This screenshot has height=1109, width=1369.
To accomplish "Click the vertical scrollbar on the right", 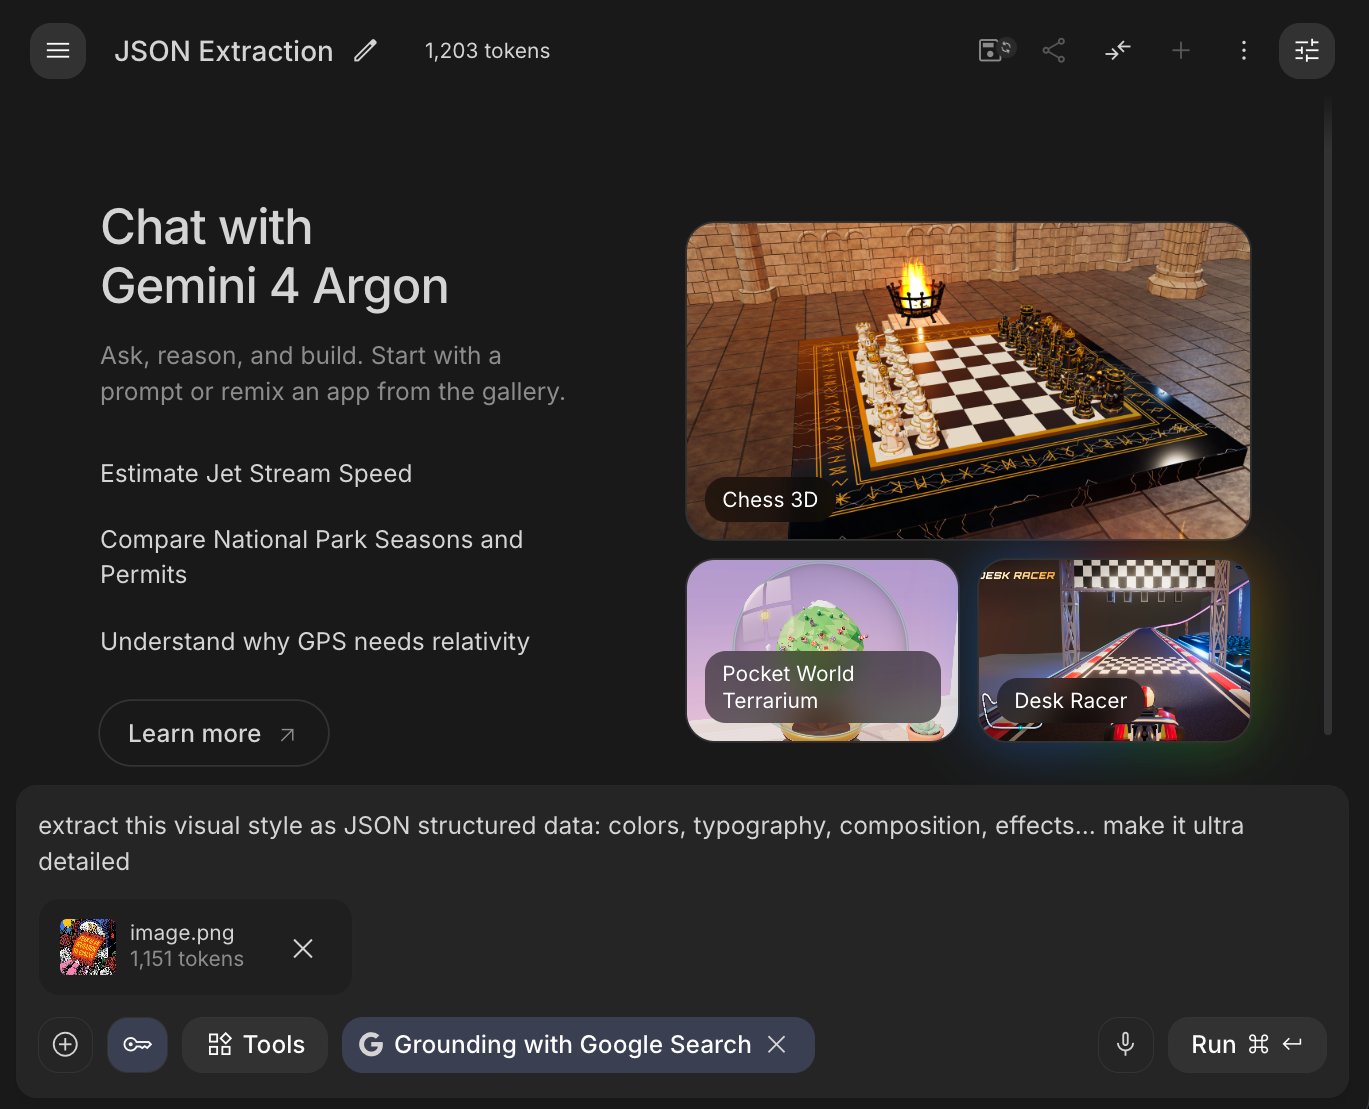I will [1328, 417].
